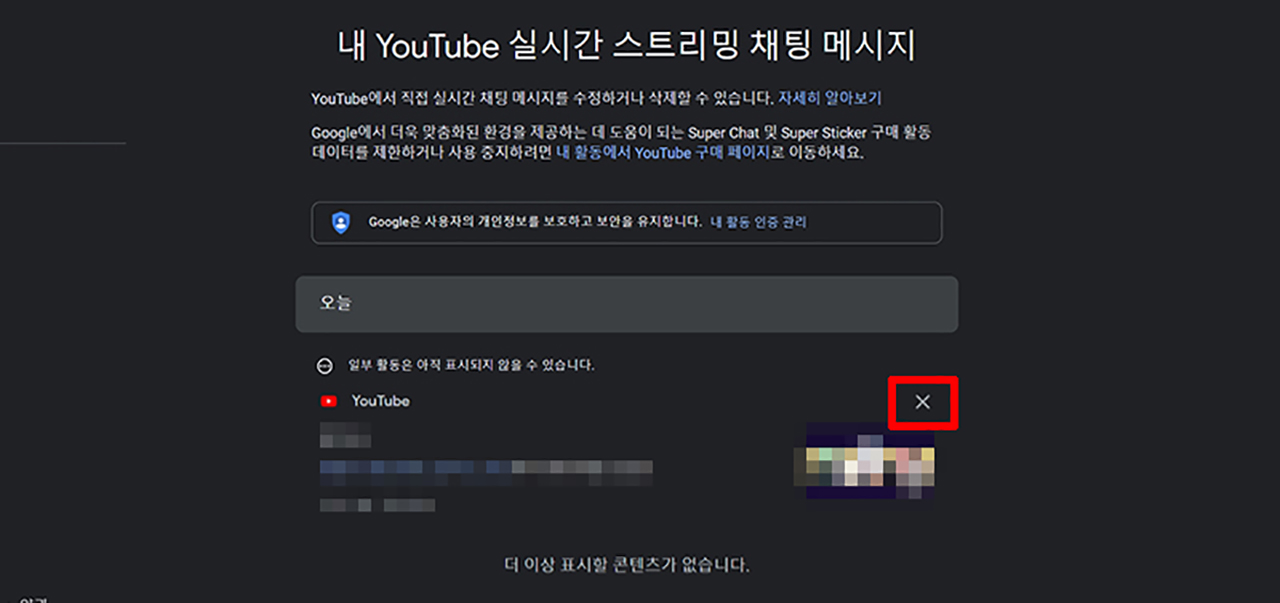Click the circle icon beside 일부 활동은 notice

click(325, 366)
